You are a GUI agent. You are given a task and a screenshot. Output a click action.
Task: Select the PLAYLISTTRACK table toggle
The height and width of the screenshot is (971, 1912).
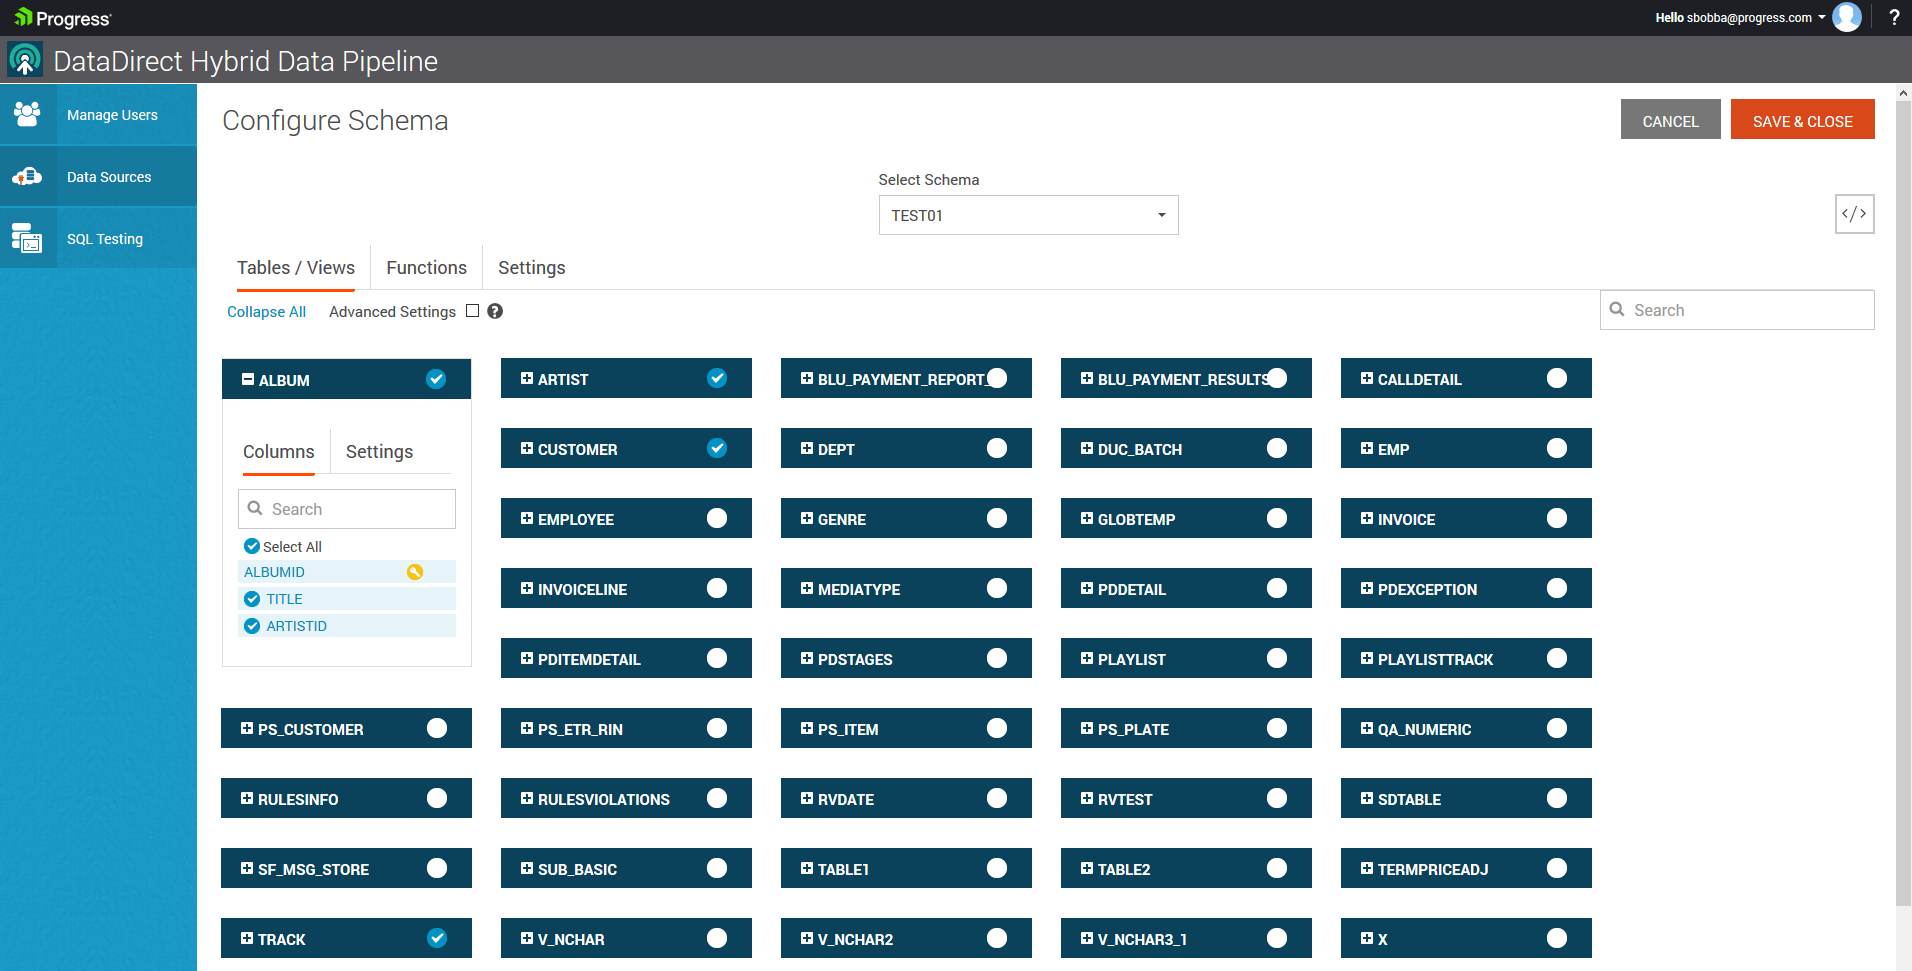tap(1557, 658)
